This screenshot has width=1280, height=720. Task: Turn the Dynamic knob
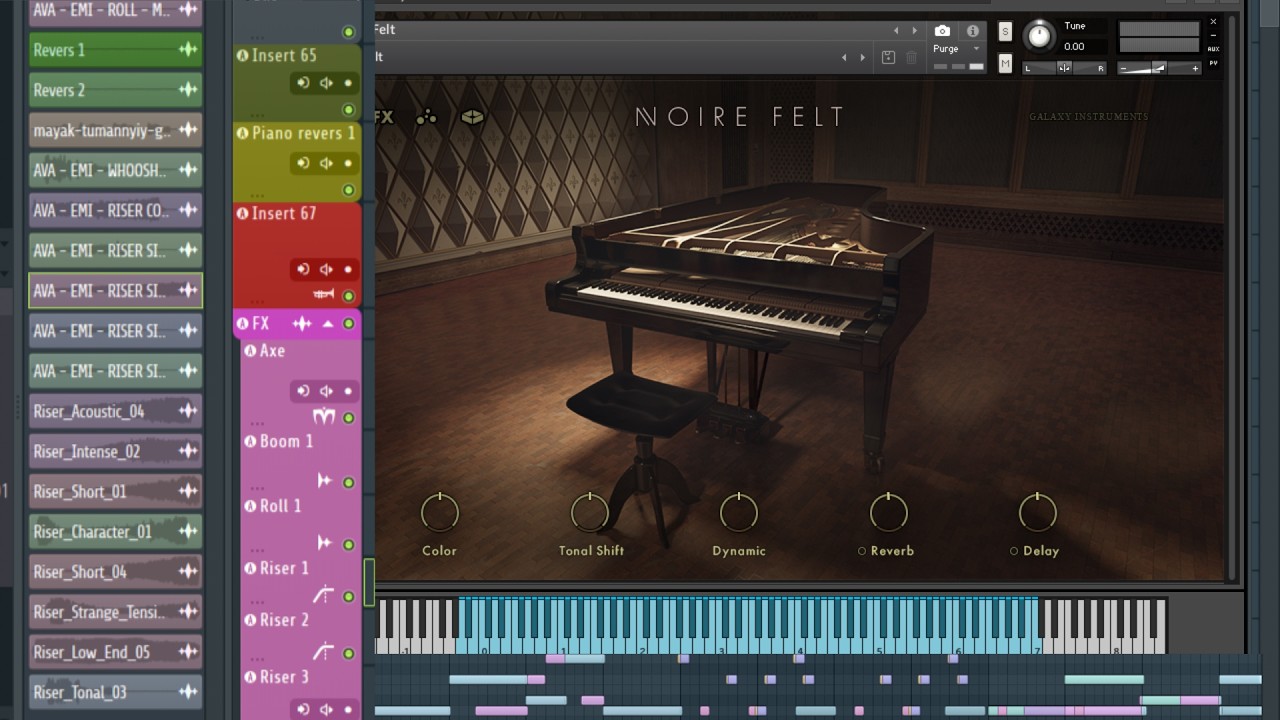tap(739, 513)
